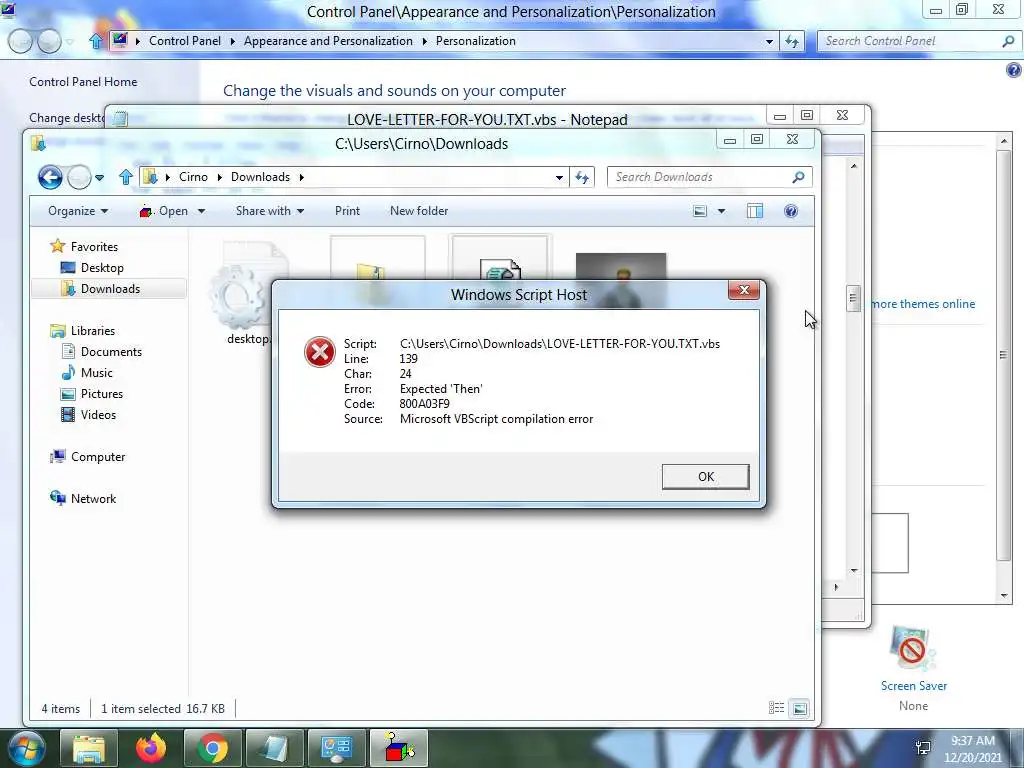Refresh the Control Panel window
Image resolution: width=1024 pixels, height=768 pixels.
coord(792,41)
